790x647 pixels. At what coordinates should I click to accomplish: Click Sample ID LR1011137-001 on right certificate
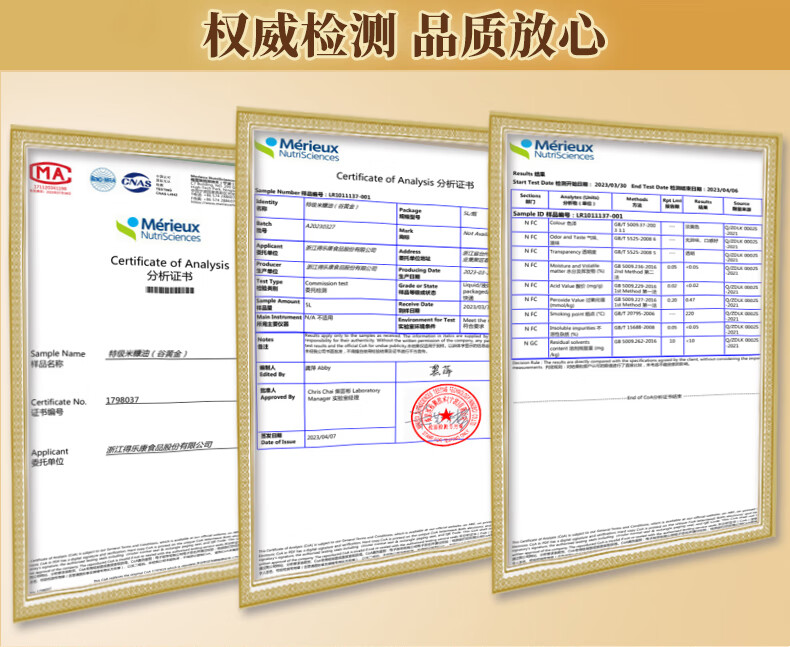click(x=568, y=215)
